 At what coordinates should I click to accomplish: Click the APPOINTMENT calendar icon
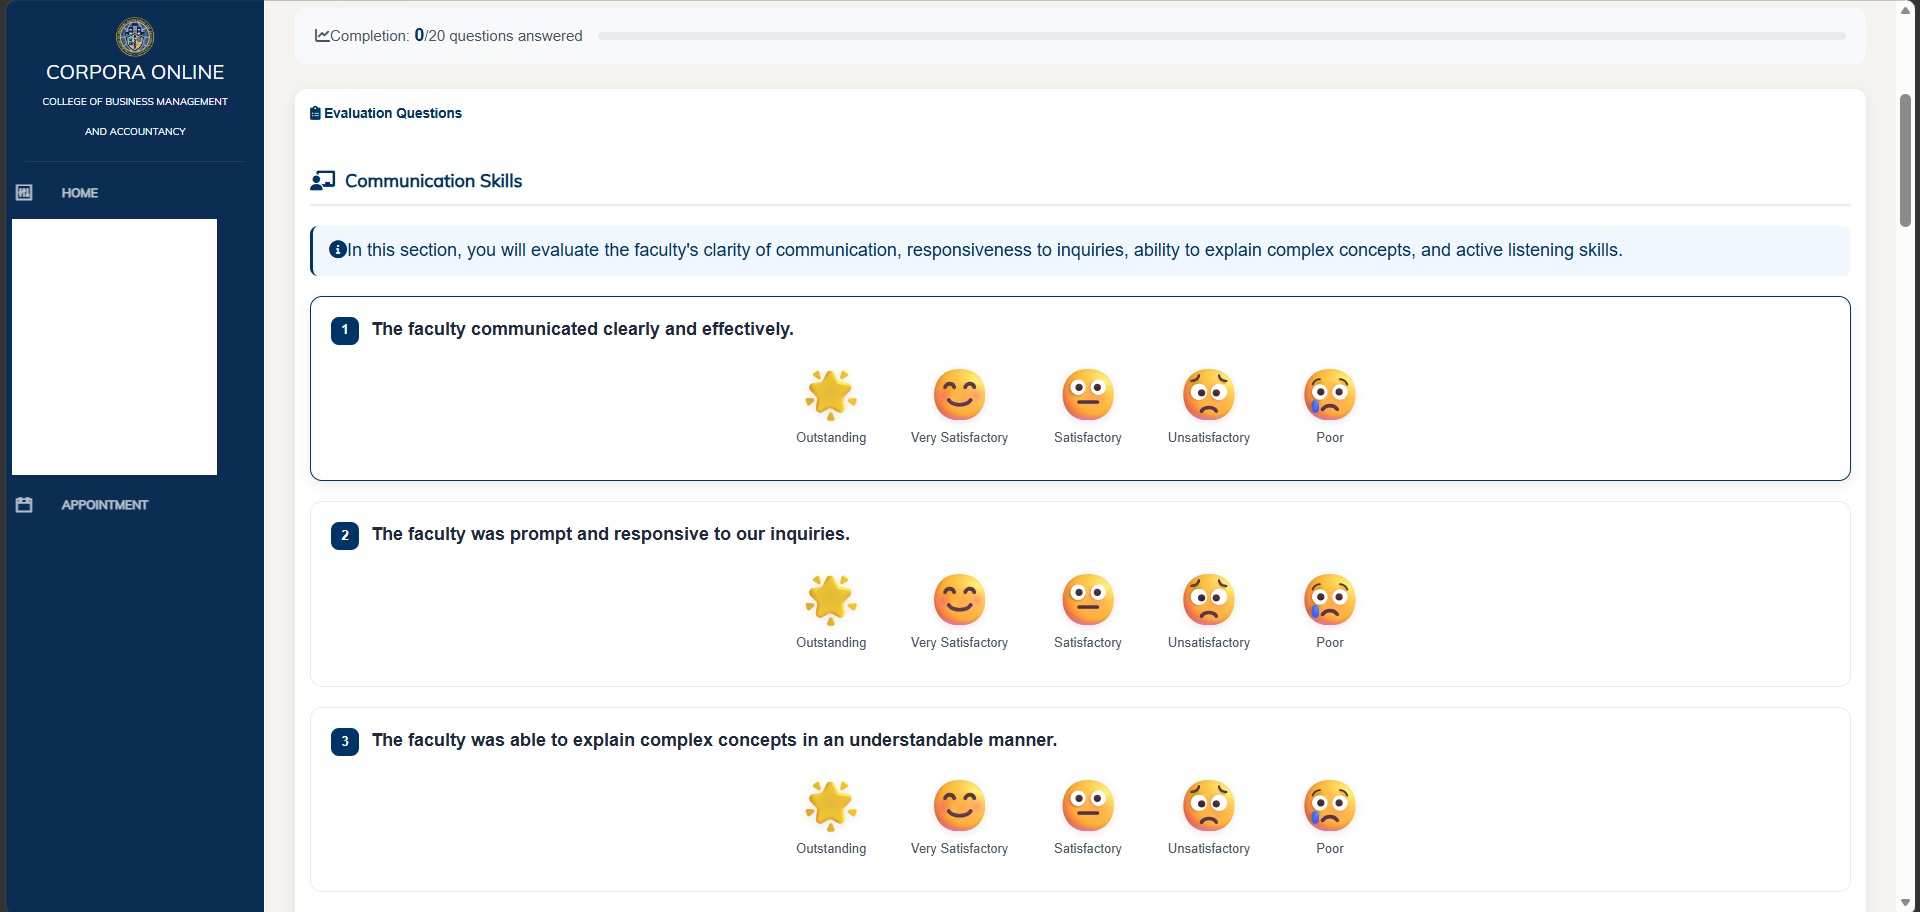point(24,505)
